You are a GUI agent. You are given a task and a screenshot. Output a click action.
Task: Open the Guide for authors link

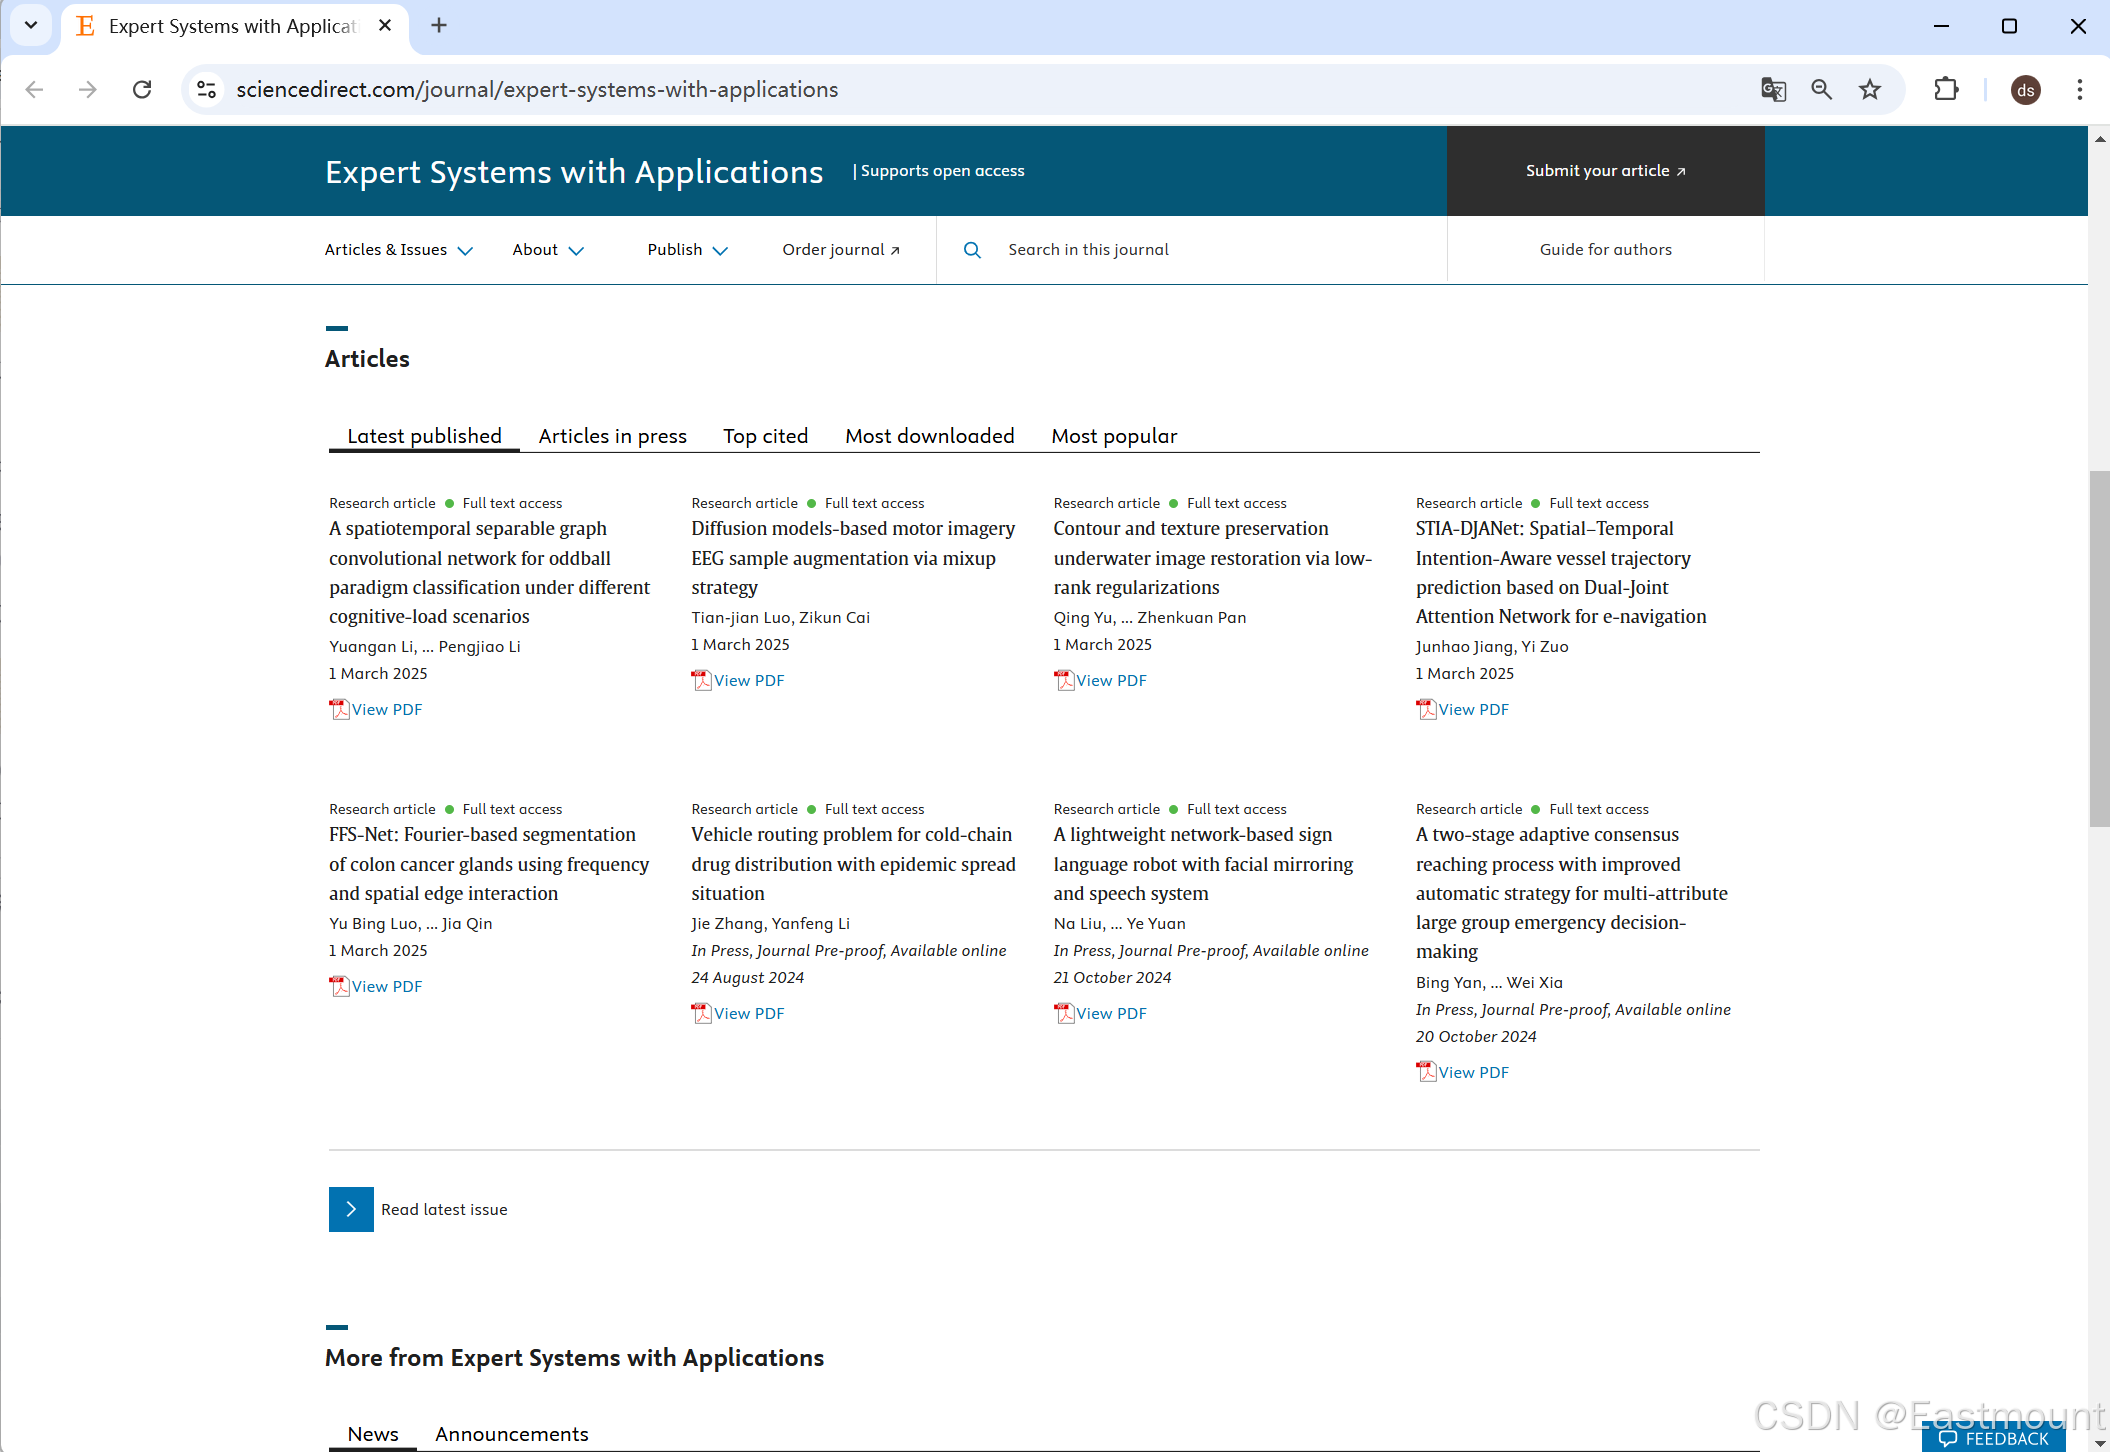tap(1605, 250)
